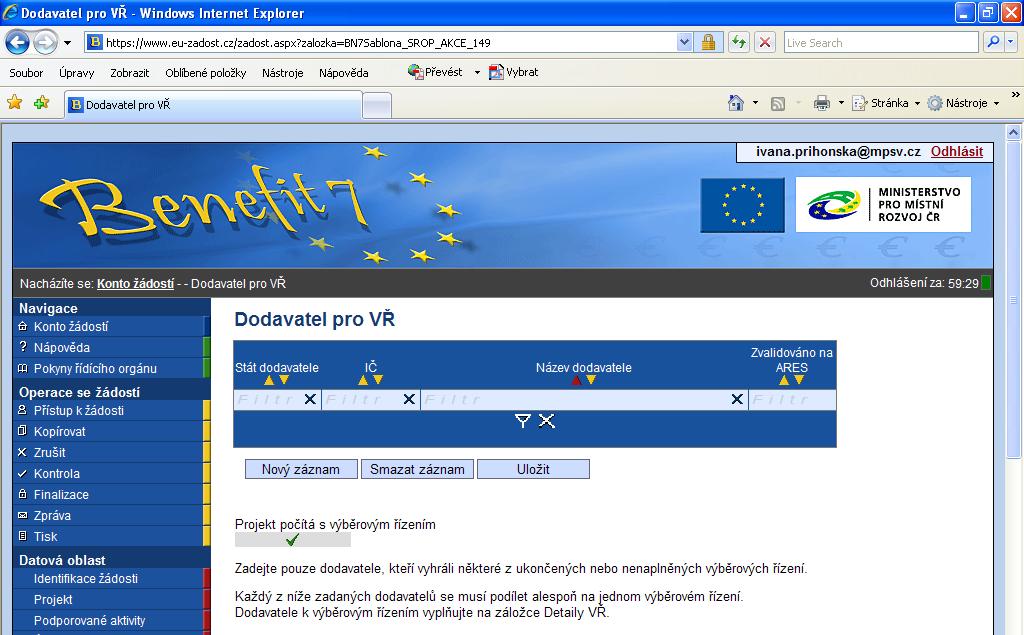This screenshot has height=635, width=1024.
Task: Log out via Odhlásit link
Action: (x=957, y=152)
